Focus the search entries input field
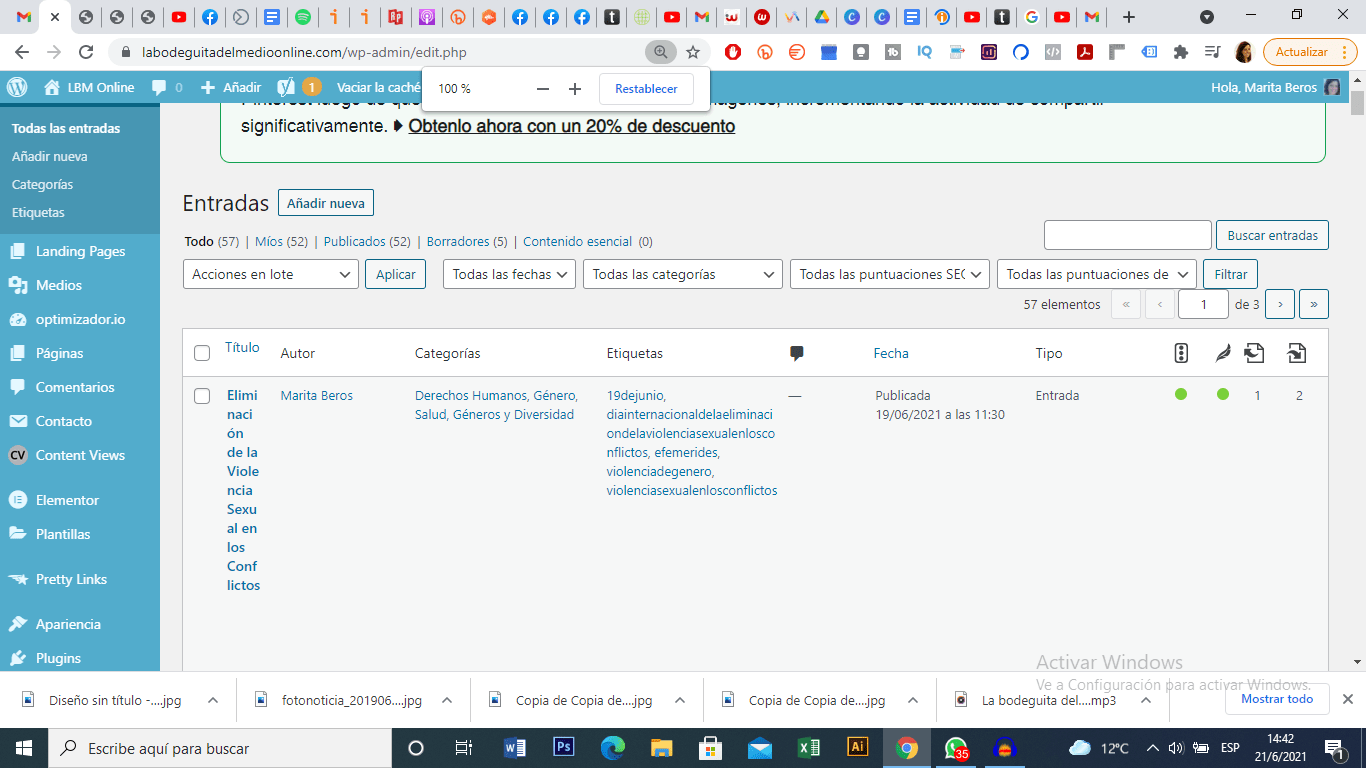This screenshot has height=768, width=1366. point(1128,235)
